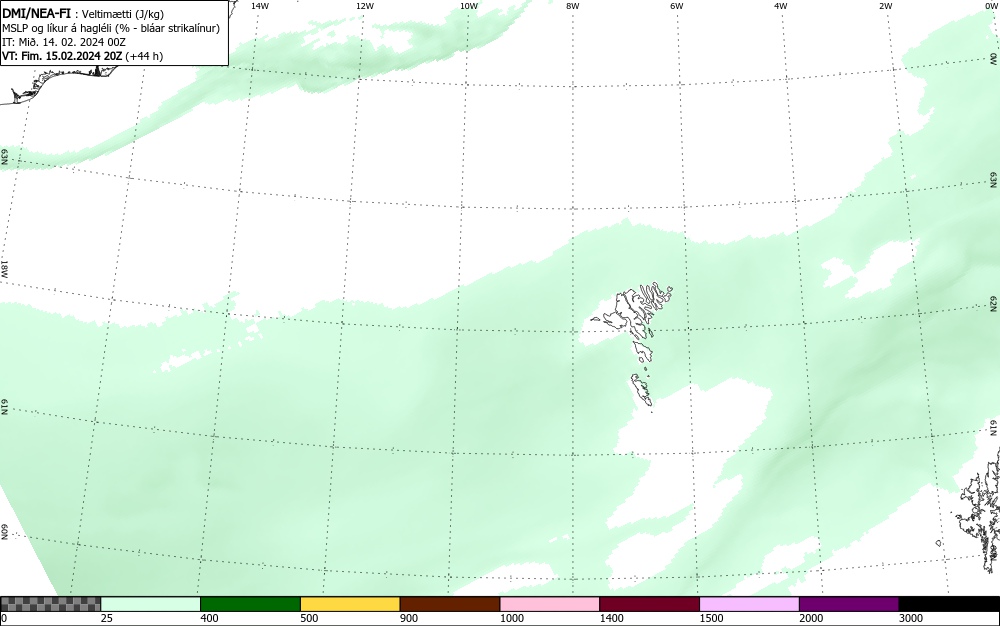Click the VT: Fim. 15.02.2024 20Z line
1000x626 pixels.
tap(82, 56)
